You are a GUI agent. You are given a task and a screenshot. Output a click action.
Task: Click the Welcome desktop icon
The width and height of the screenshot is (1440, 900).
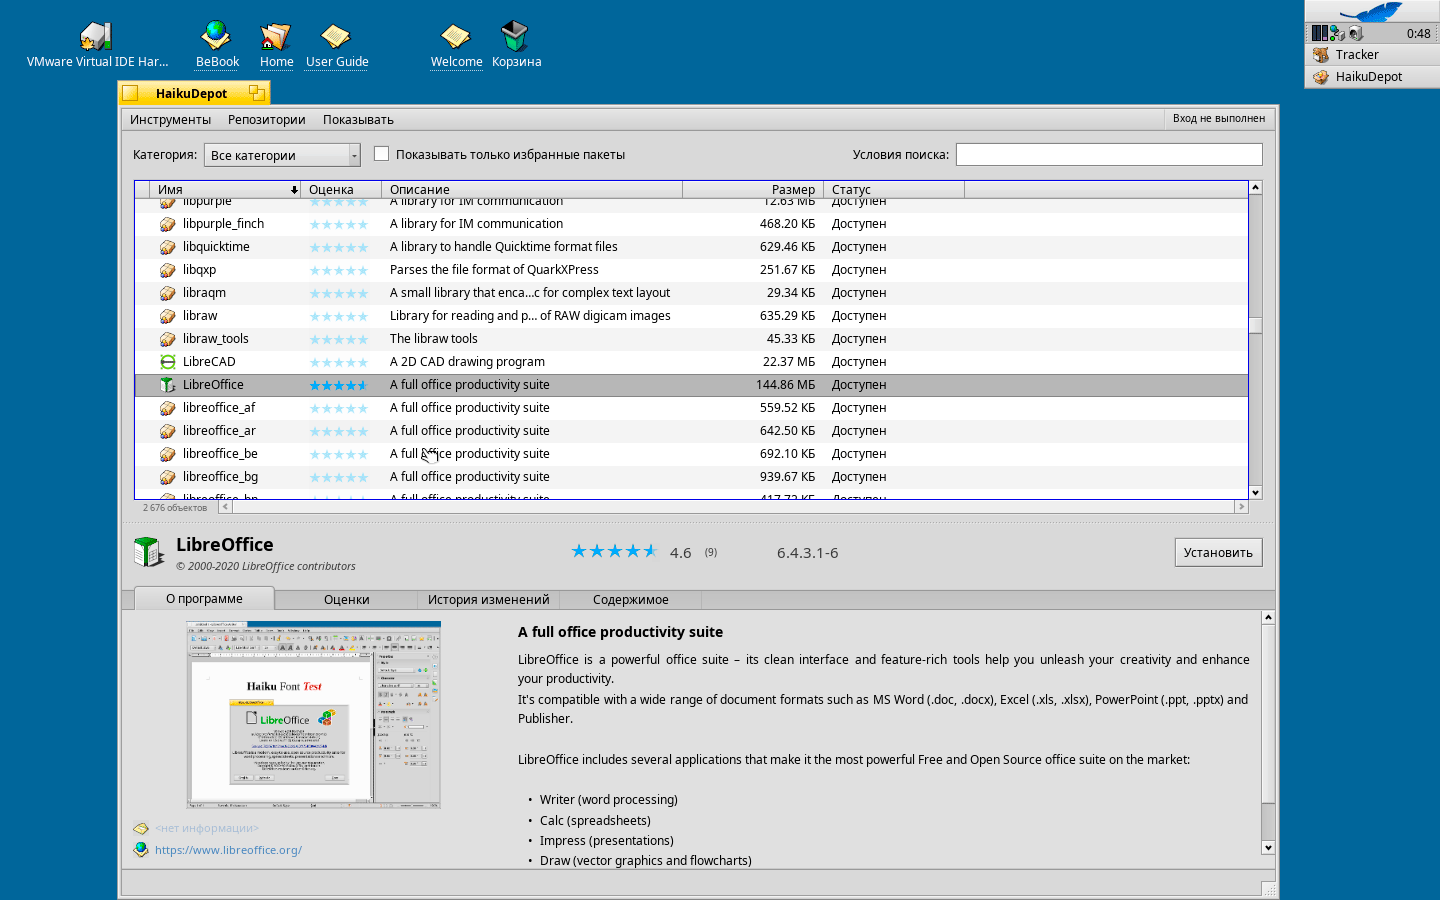(456, 37)
